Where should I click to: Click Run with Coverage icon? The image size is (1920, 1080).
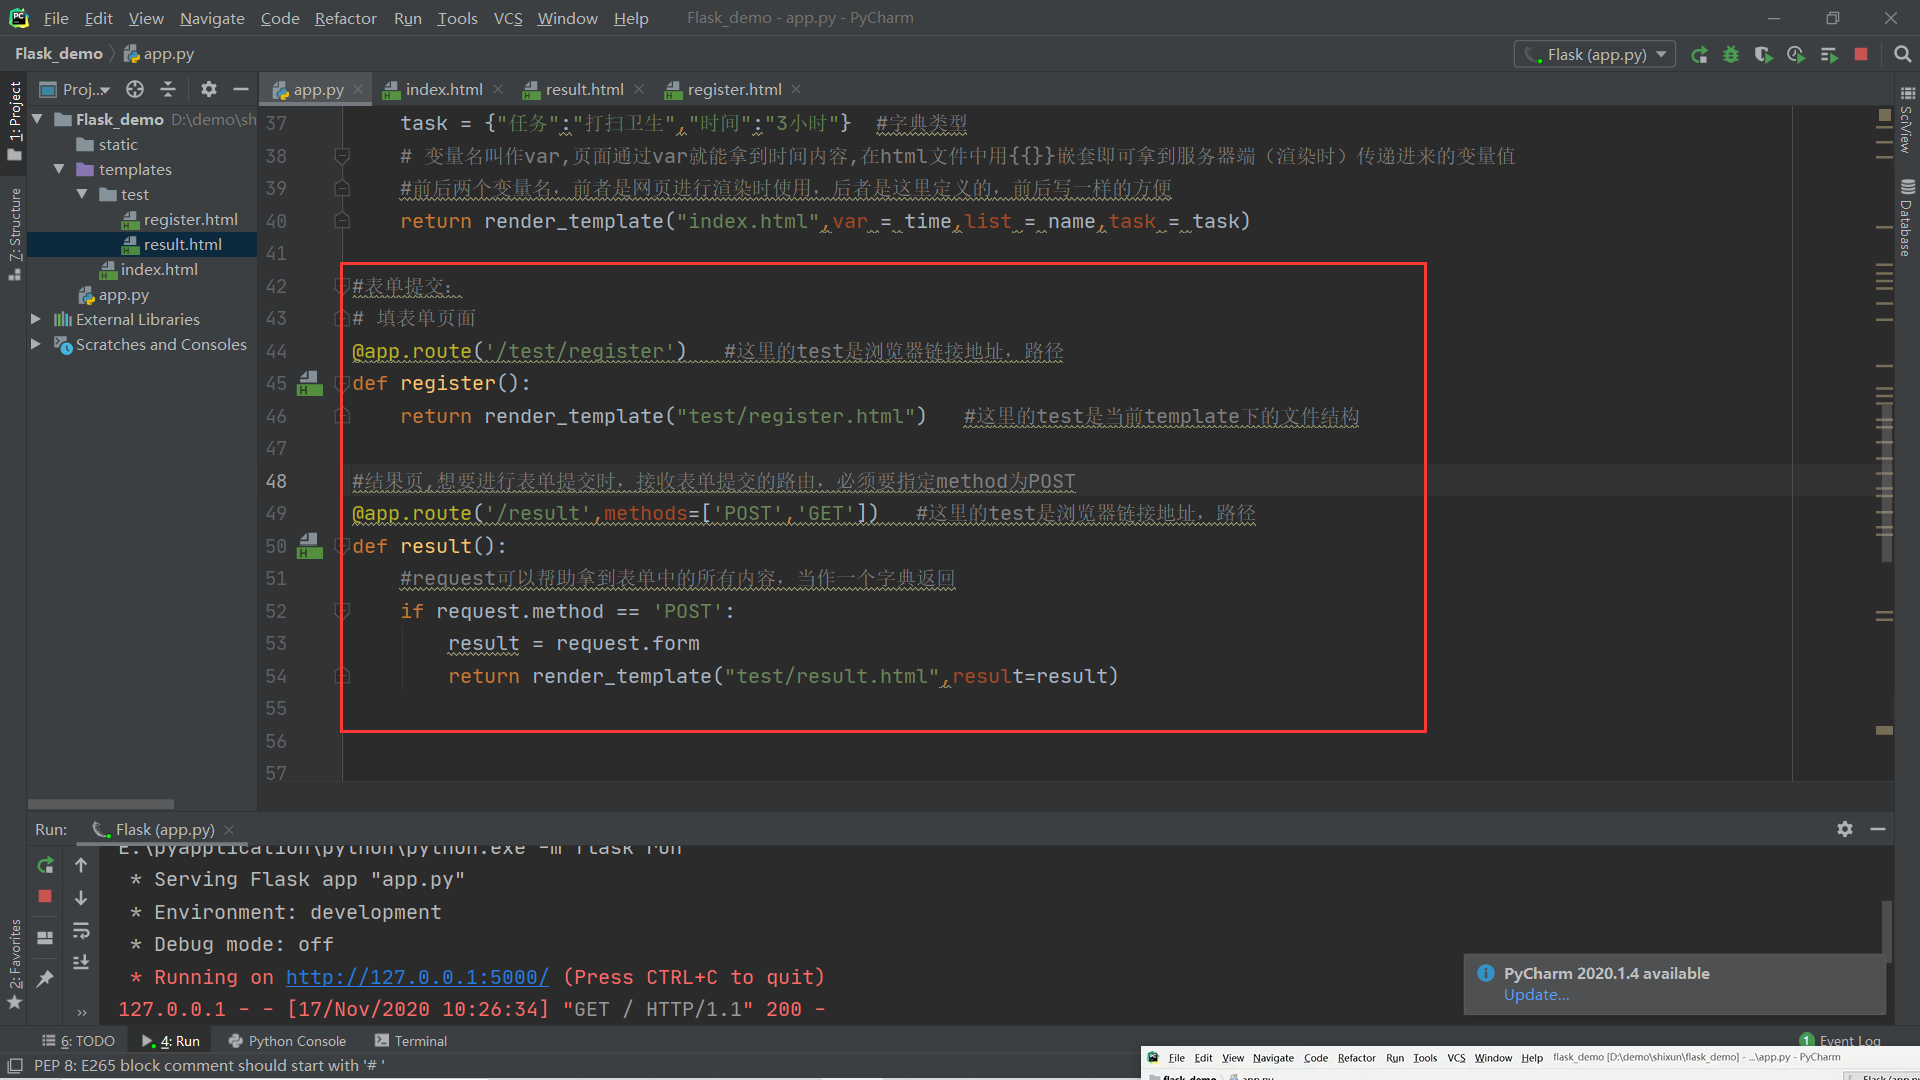click(x=1763, y=55)
